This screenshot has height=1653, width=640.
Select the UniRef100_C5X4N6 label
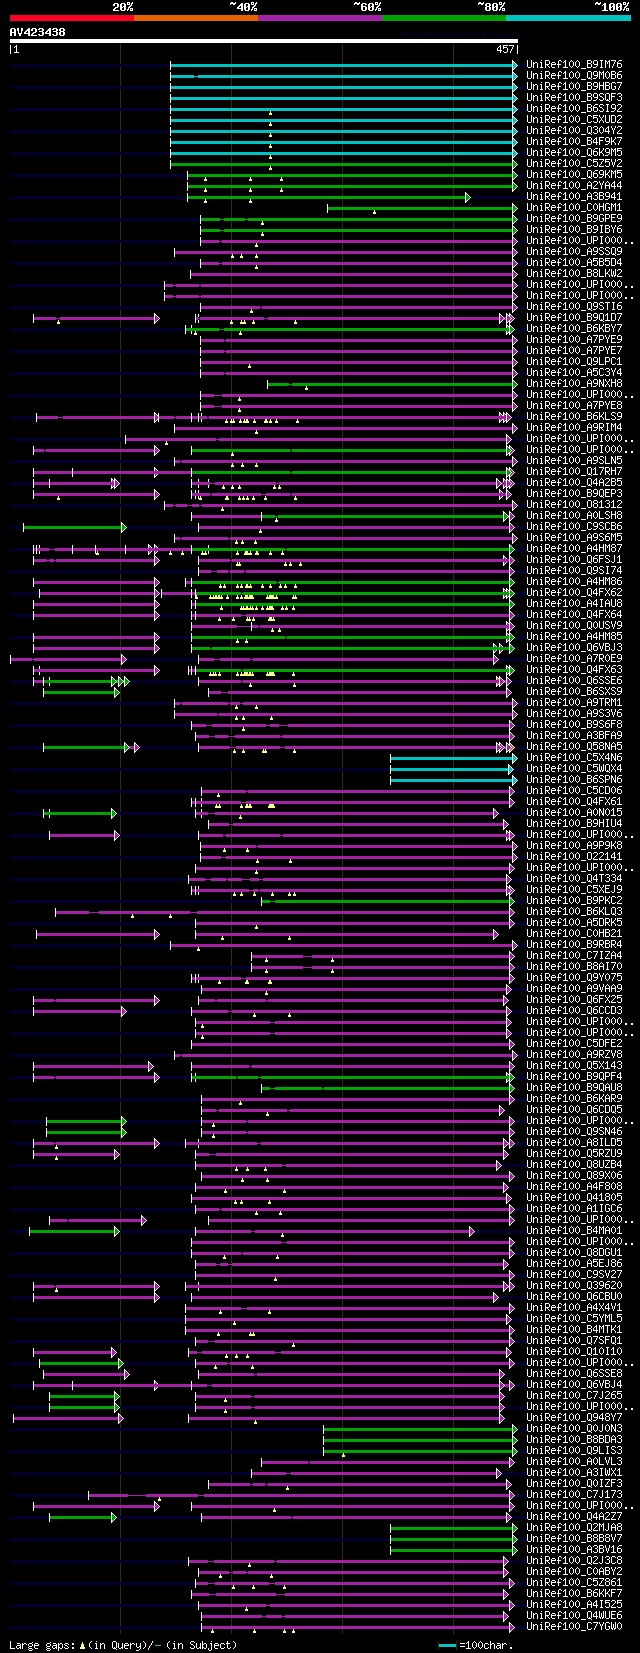pyautogui.click(x=574, y=758)
